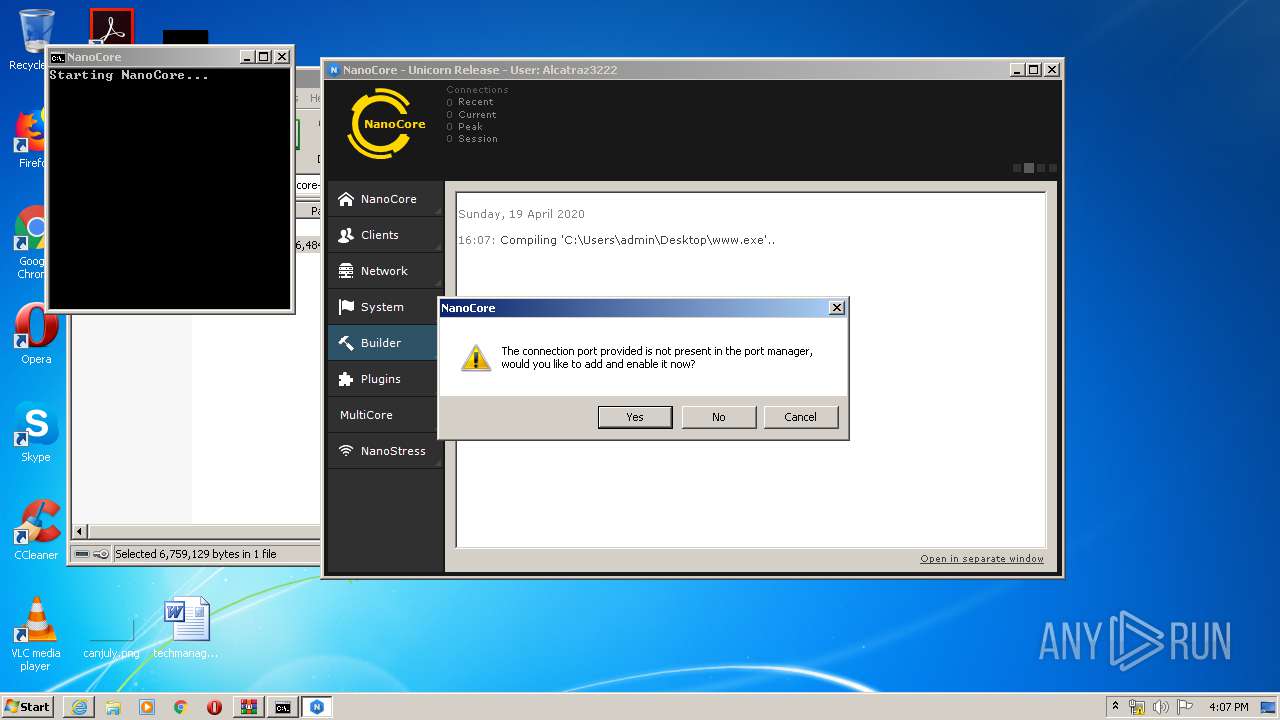Open Chrome from the taskbar
Viewport: 1280px width, 720px height.
pyautogui.click(x=181, y=707)
